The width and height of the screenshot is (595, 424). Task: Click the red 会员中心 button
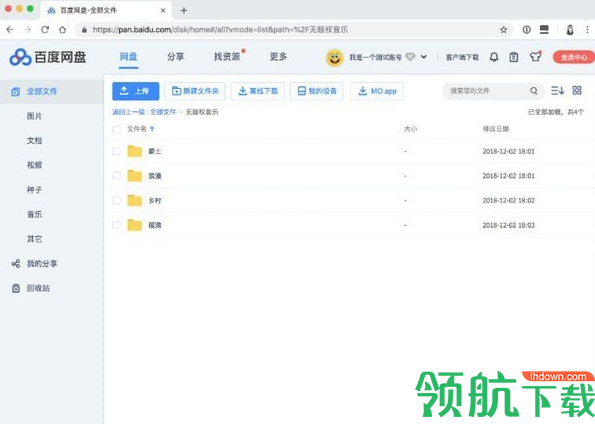(x=574, y=57)
